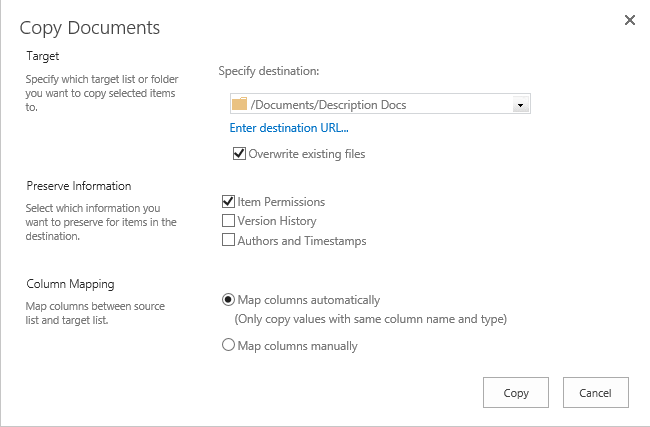Screen dimensions: 650x427
Task: Click the Version History label text
Action: point(277,221)
